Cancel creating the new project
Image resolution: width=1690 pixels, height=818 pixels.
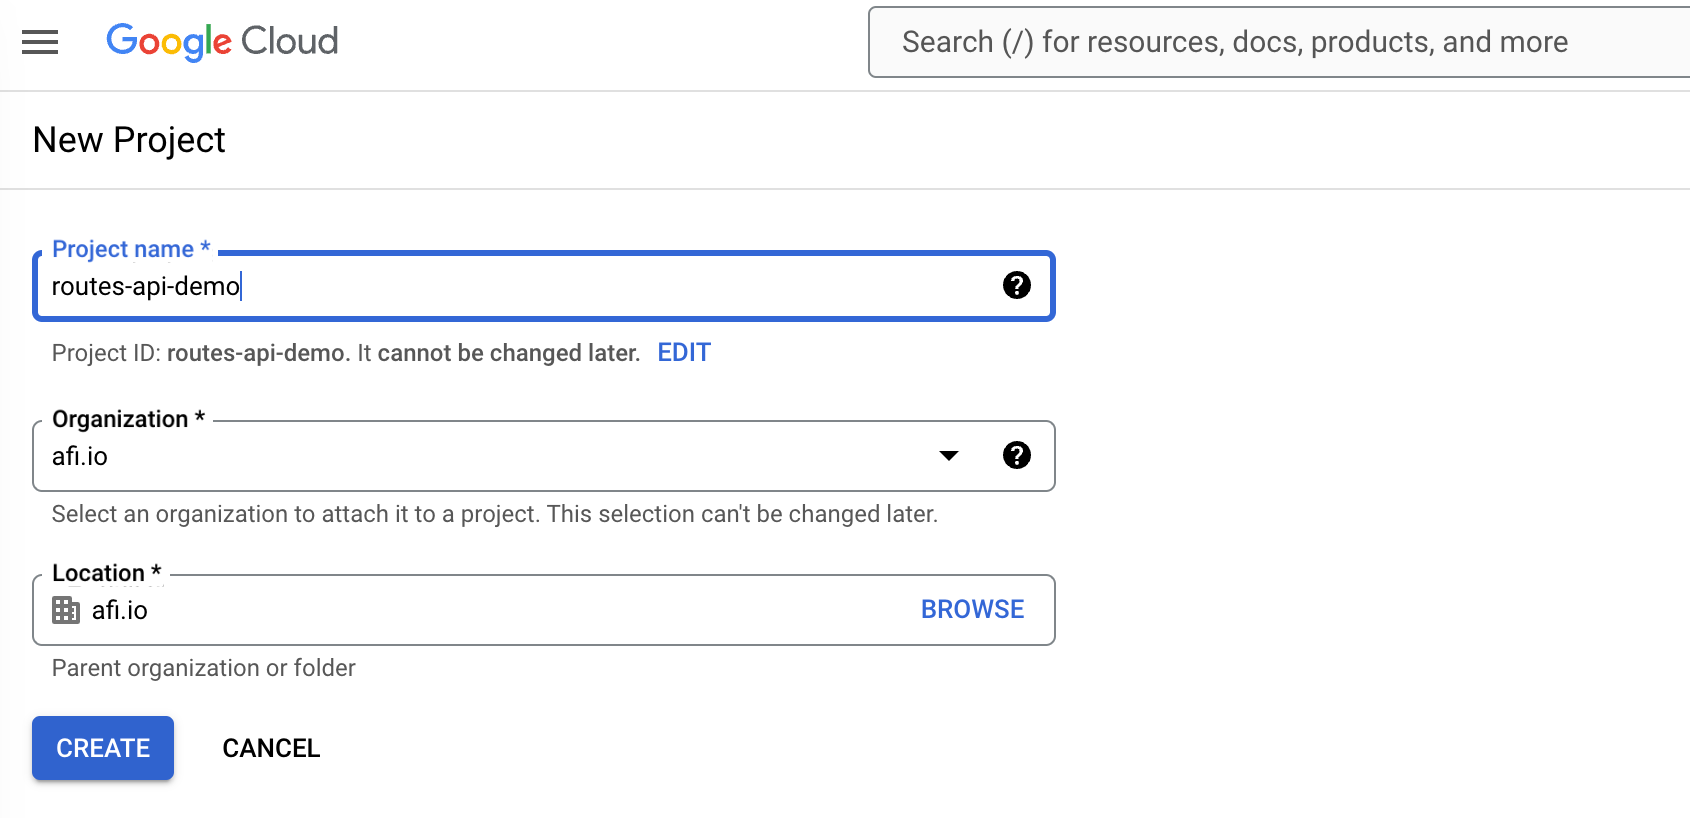[270, 747]
